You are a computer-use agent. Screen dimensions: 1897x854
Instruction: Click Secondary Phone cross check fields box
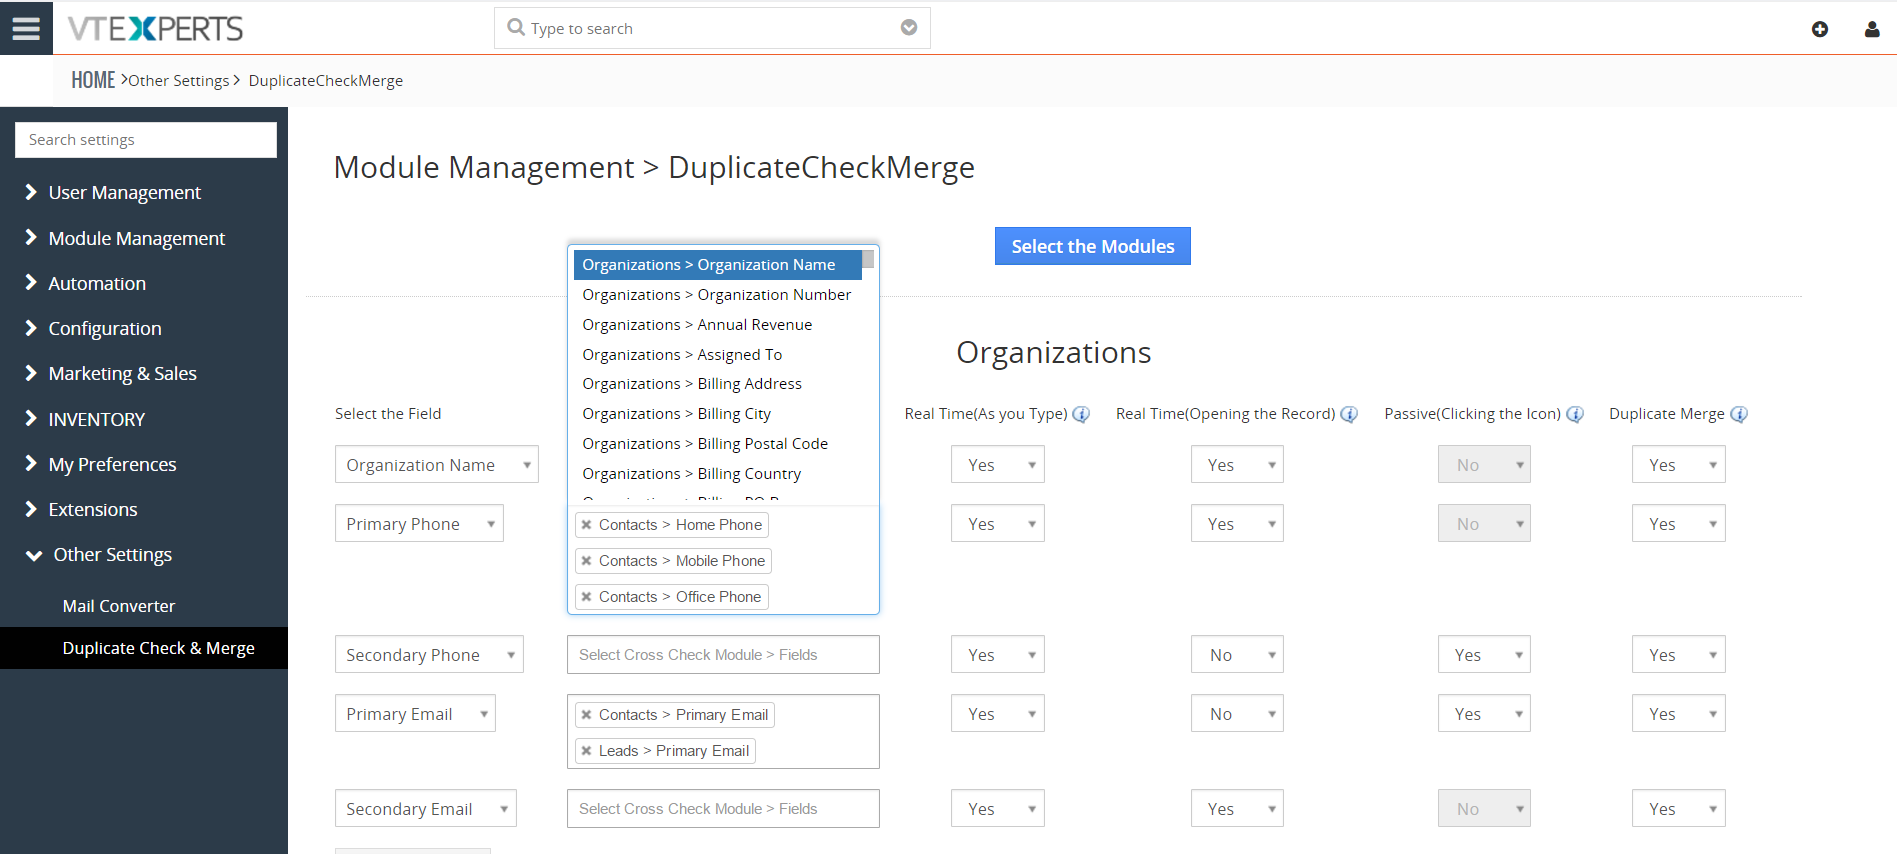[x=723, y=655]
